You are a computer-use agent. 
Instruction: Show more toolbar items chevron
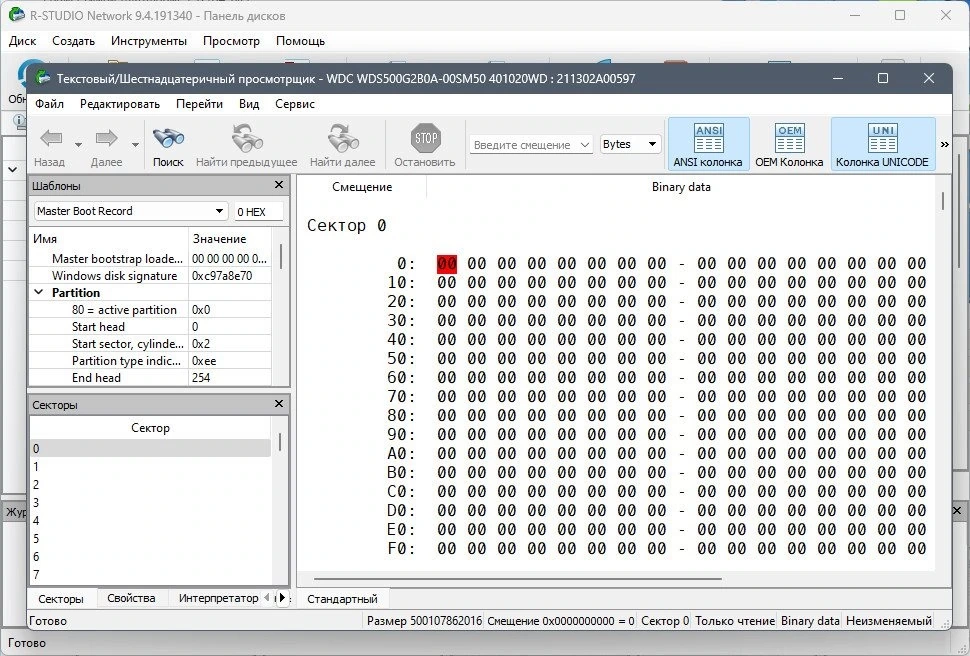(x=945, y=144)
